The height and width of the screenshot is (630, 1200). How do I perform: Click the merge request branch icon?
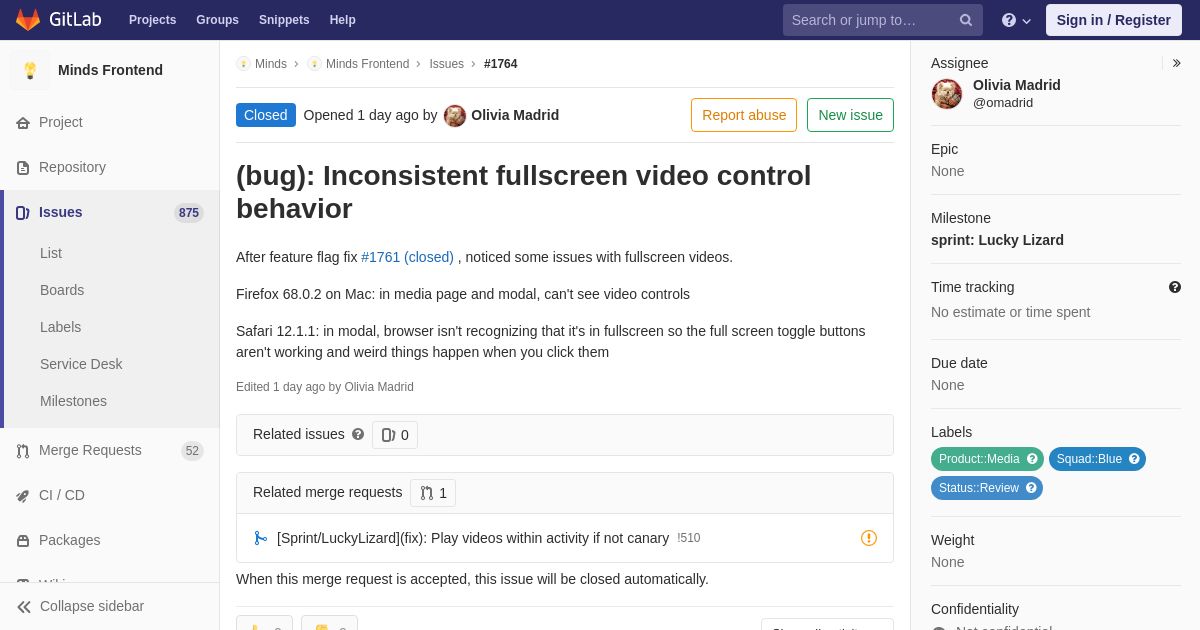click(260, 538)
